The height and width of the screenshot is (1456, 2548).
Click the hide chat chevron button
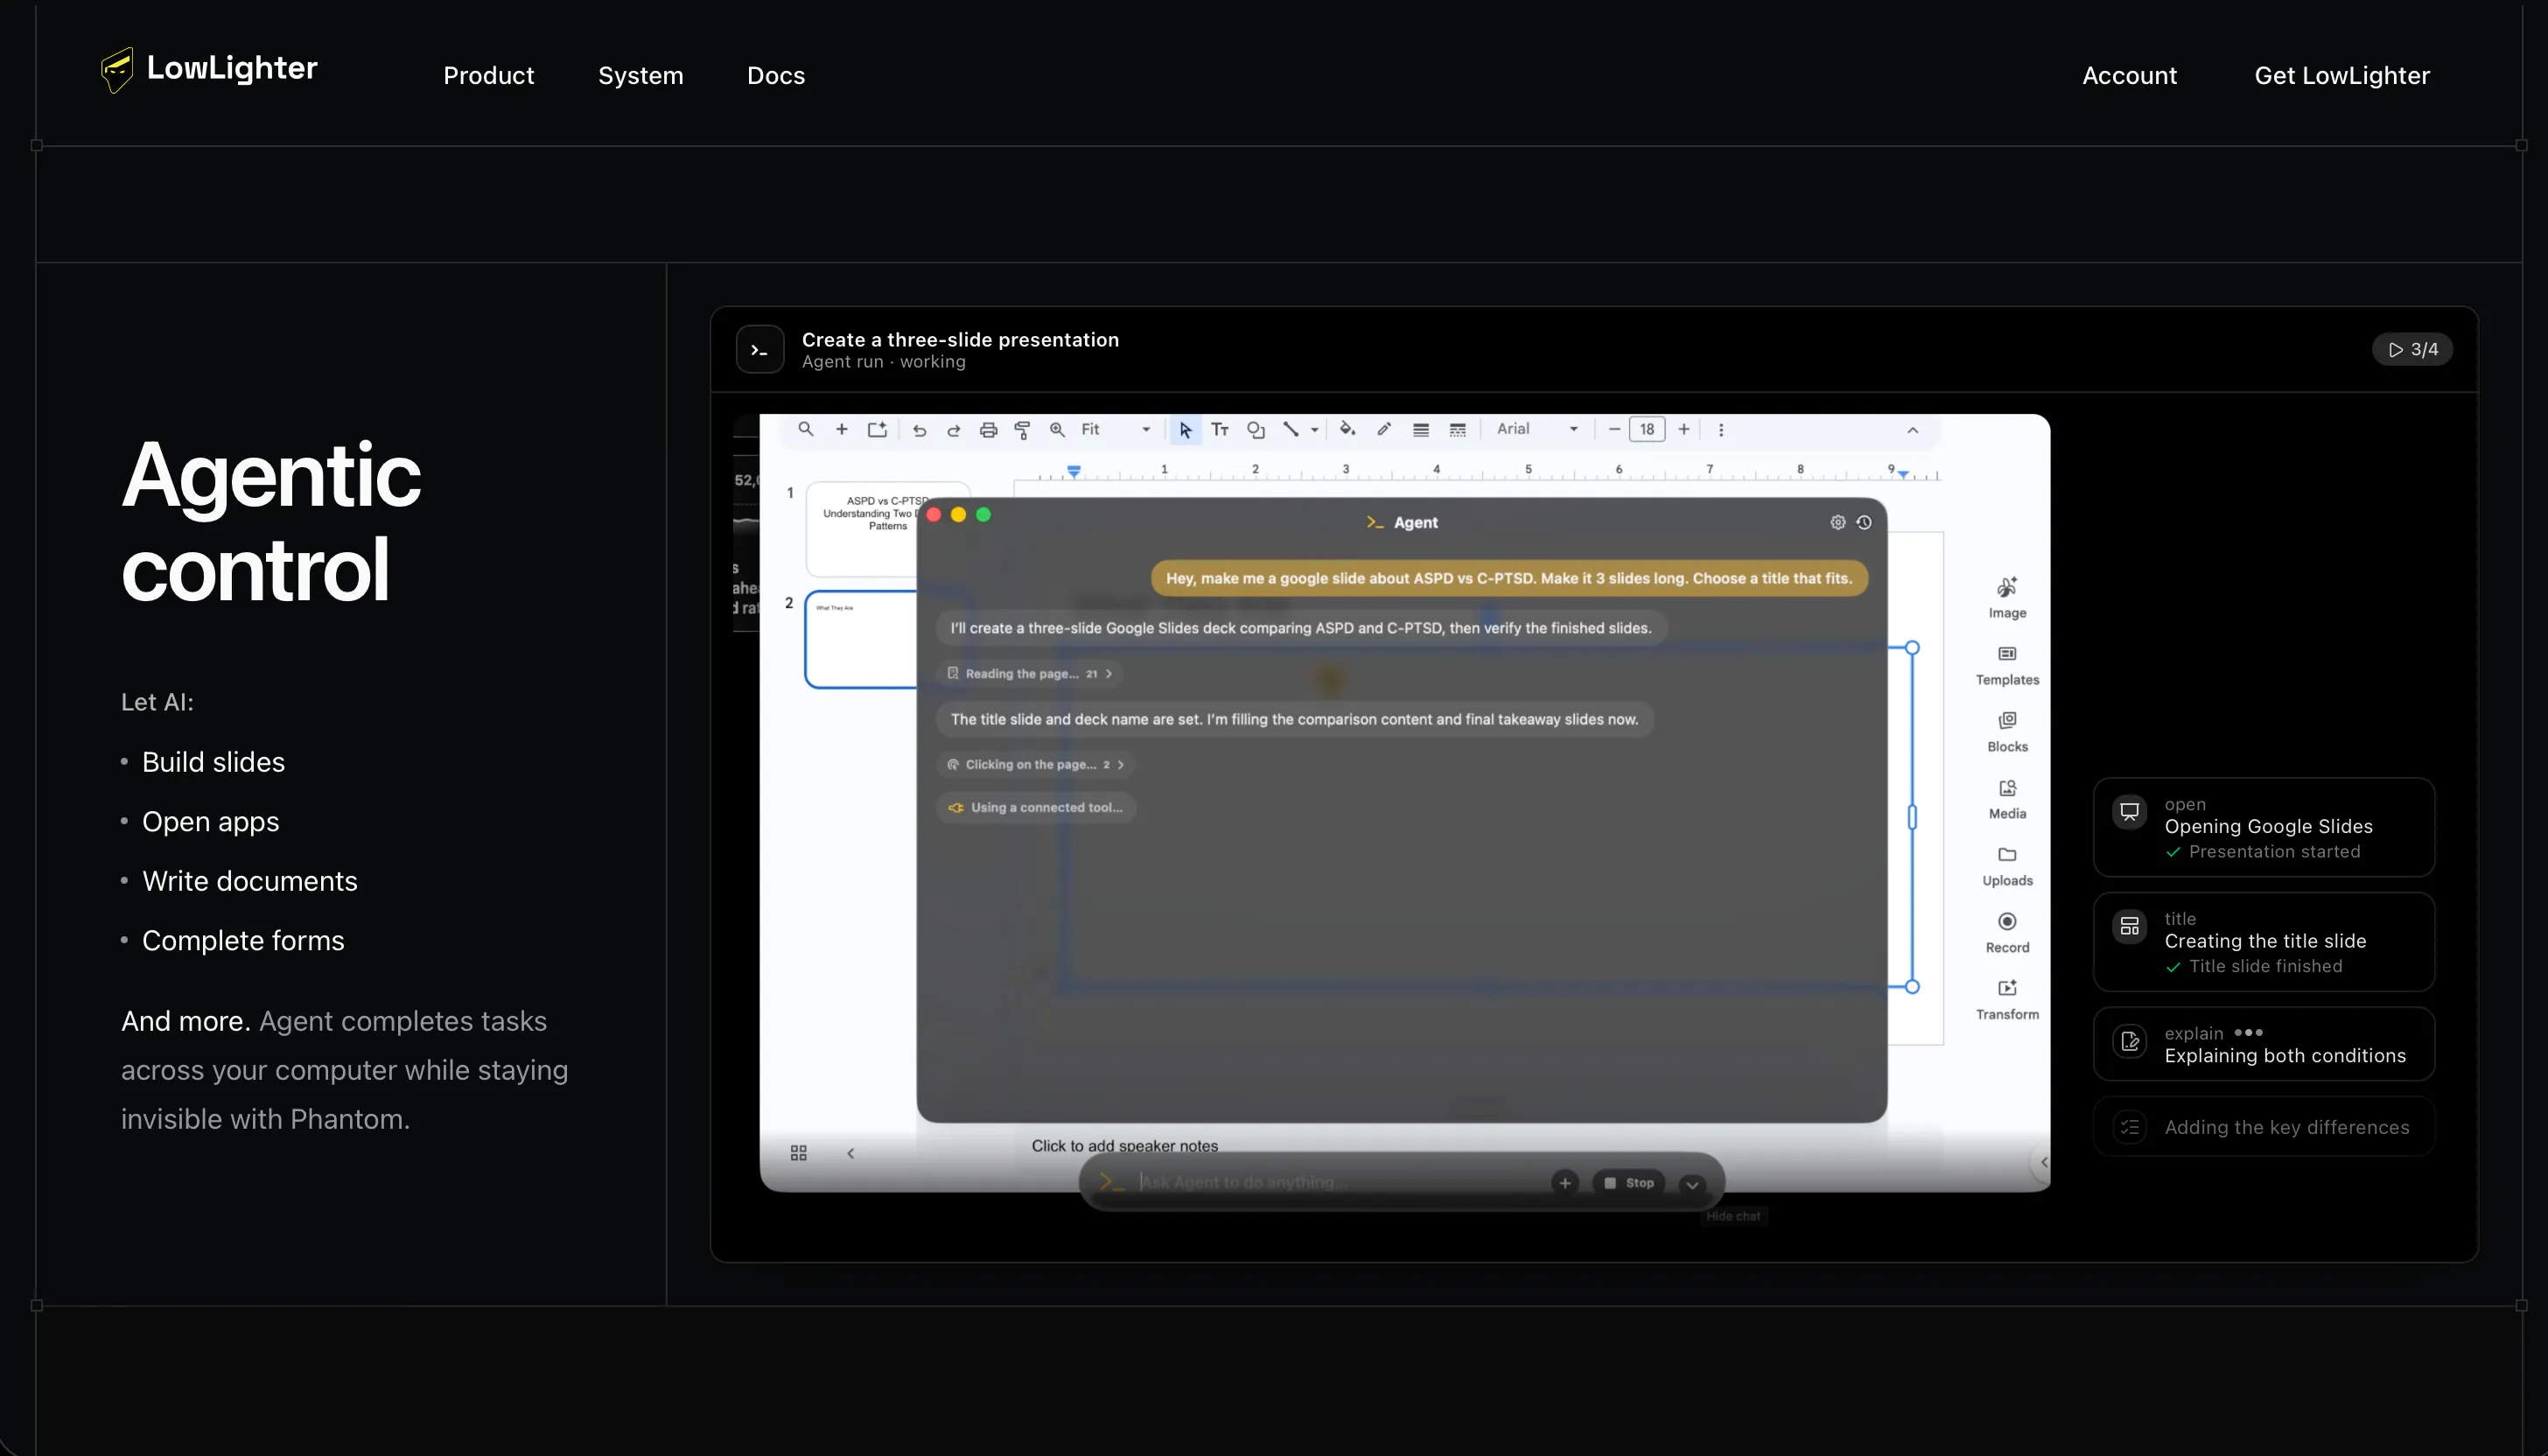(x=1691, y=1183)
